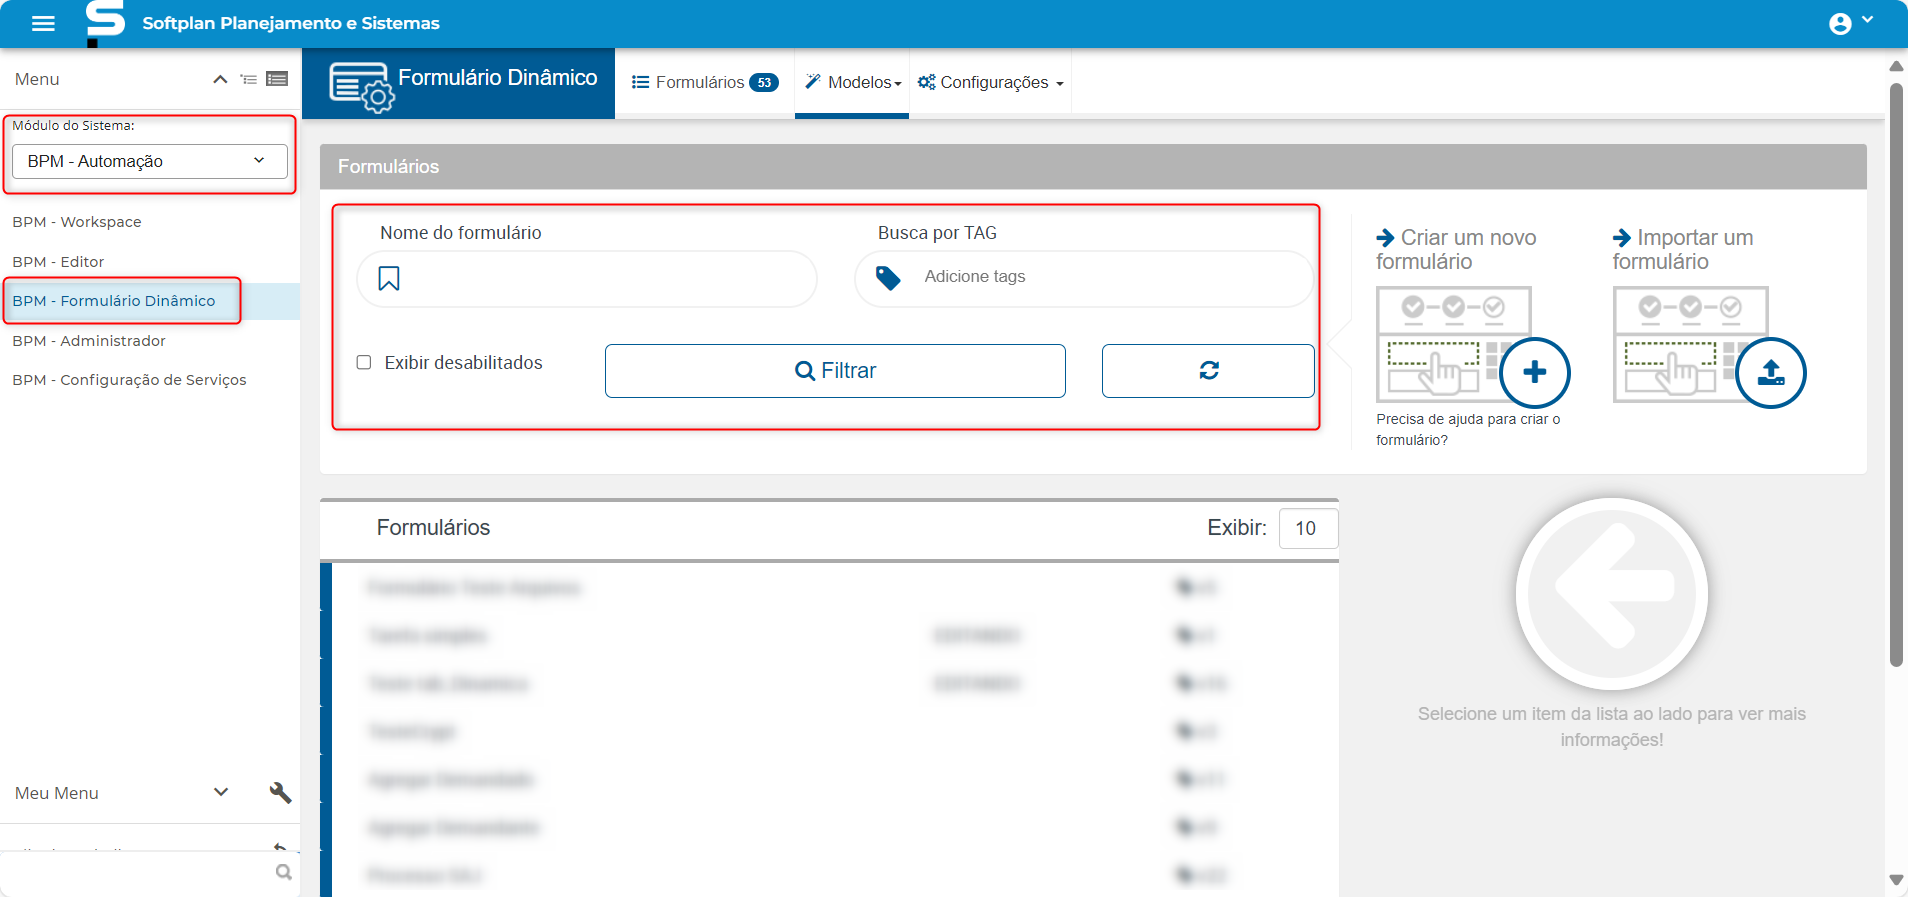1908x897 pixels.
Task: Collapse the Menu panel chevron
Action: point(220,79)
